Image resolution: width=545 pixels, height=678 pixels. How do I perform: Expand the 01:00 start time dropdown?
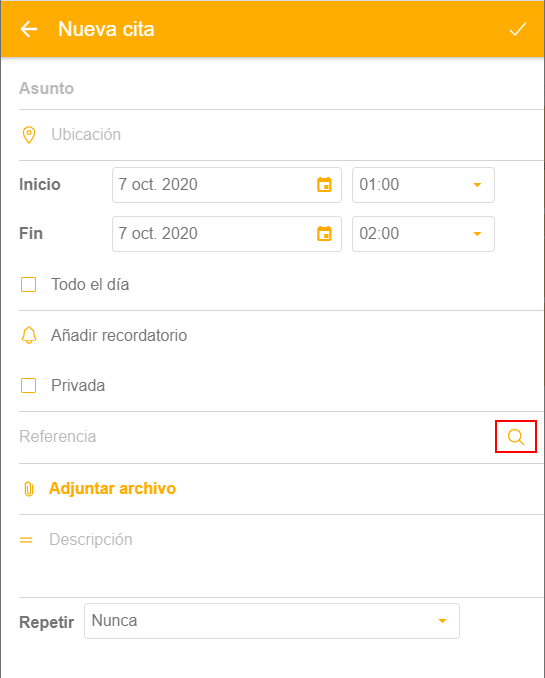click(423, 185)
